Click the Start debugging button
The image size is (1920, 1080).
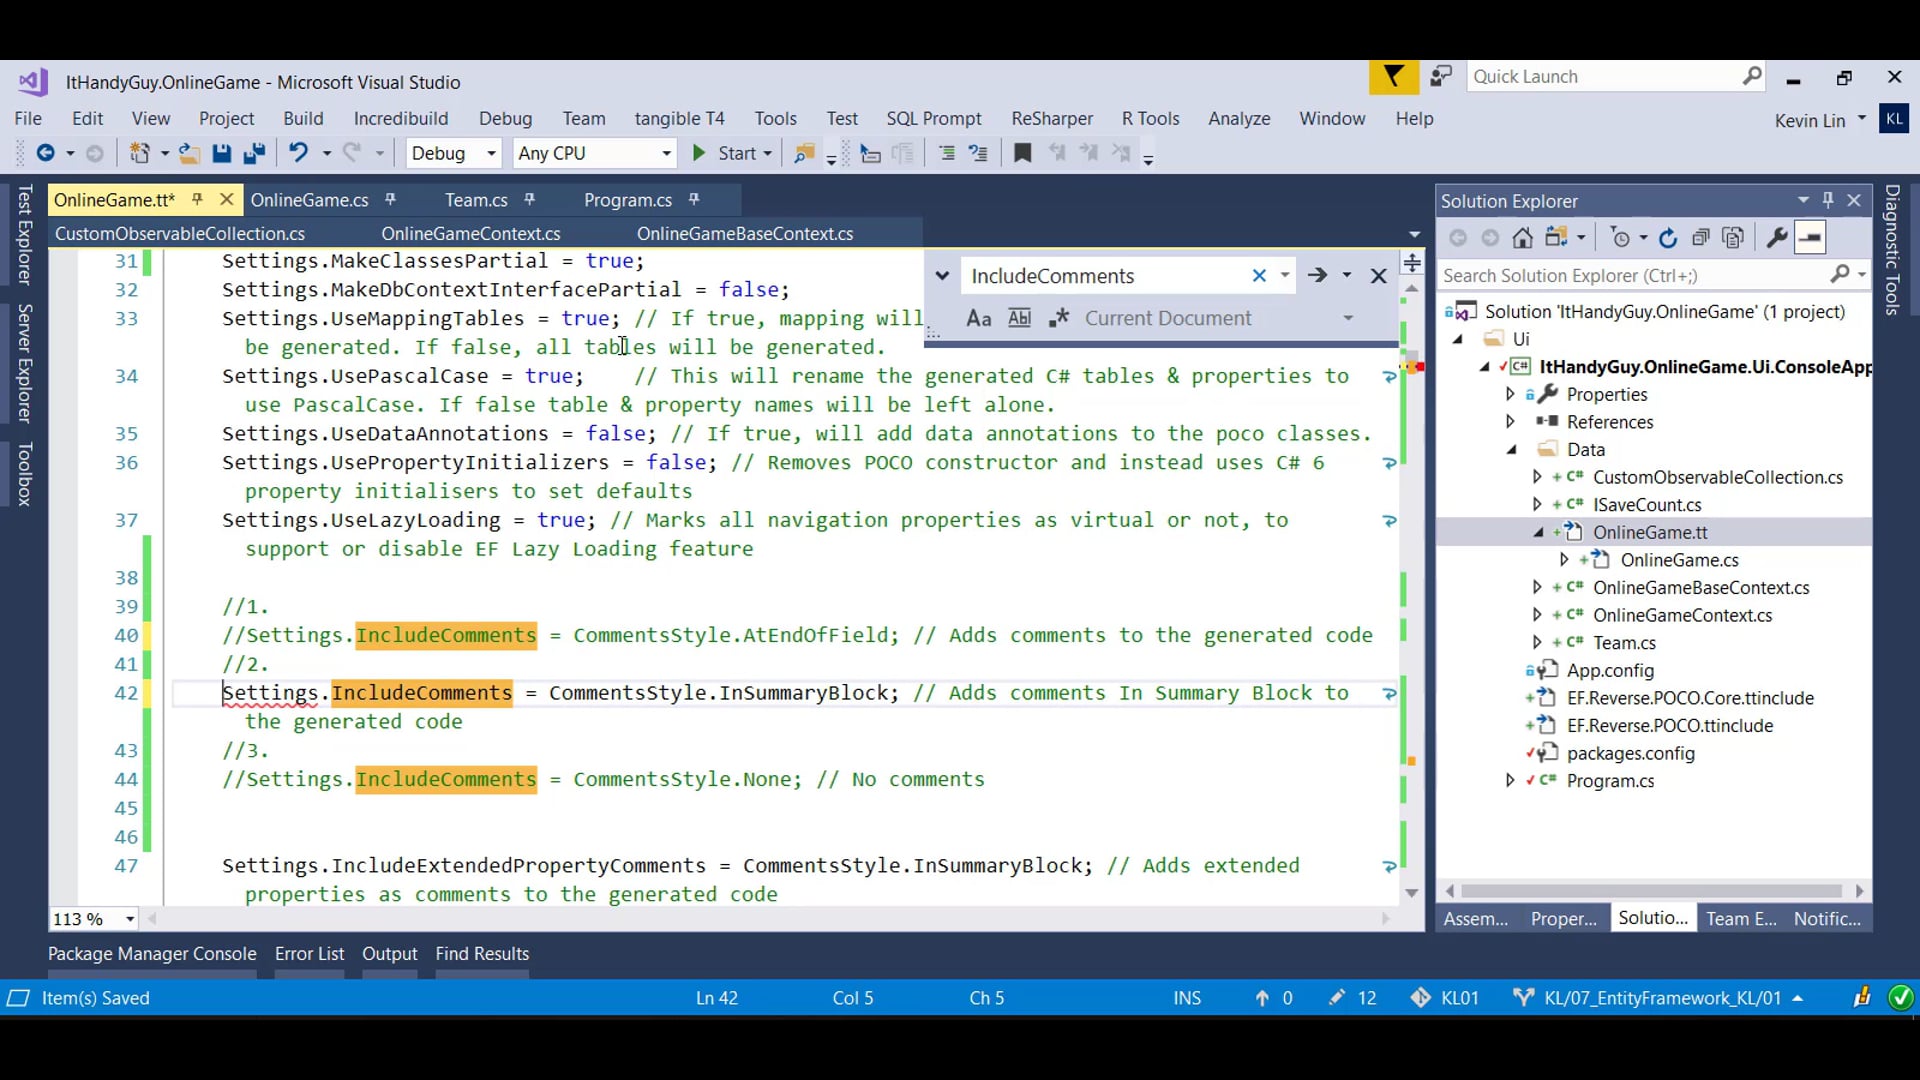tap(728, 153)
